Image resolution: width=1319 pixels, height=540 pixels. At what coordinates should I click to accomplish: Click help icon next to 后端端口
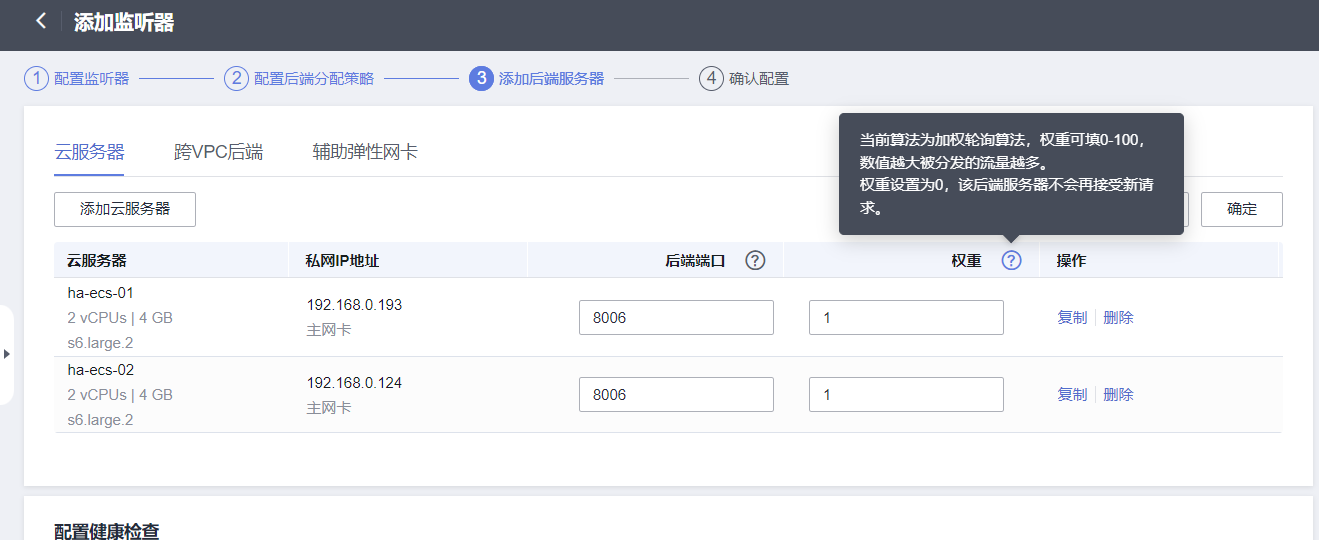(x=755, y=260)
